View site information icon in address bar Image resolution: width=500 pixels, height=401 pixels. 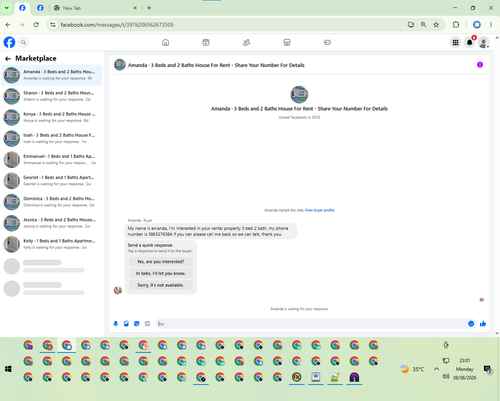pos(53,25)
